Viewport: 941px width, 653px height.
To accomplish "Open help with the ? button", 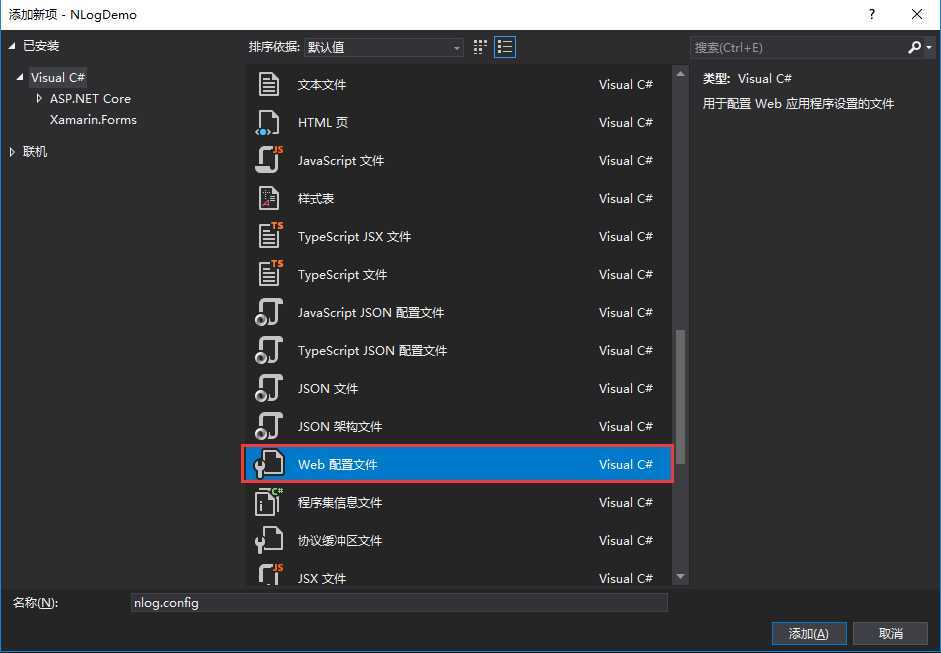I will (x=872, y=14).
